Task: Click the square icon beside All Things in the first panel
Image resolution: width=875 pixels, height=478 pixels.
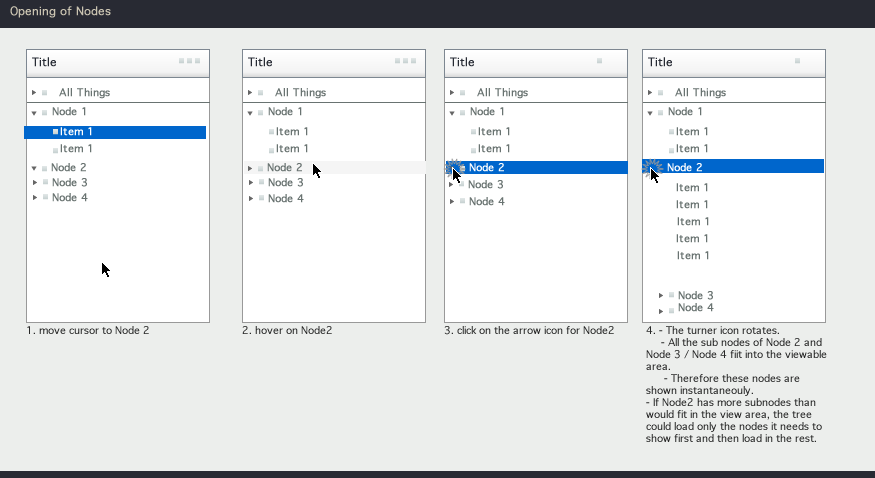Action: pos(45,93)
